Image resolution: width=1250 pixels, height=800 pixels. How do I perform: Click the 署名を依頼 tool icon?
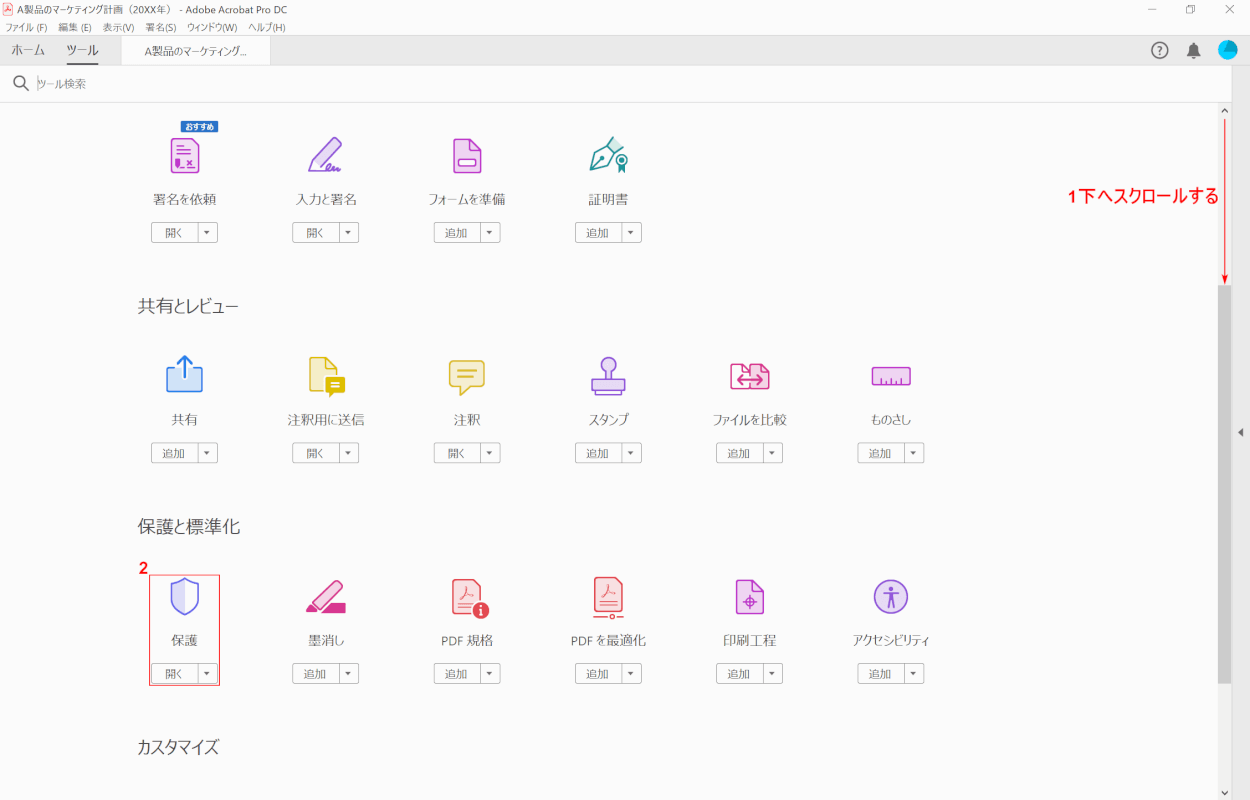(x=184, y=156)
